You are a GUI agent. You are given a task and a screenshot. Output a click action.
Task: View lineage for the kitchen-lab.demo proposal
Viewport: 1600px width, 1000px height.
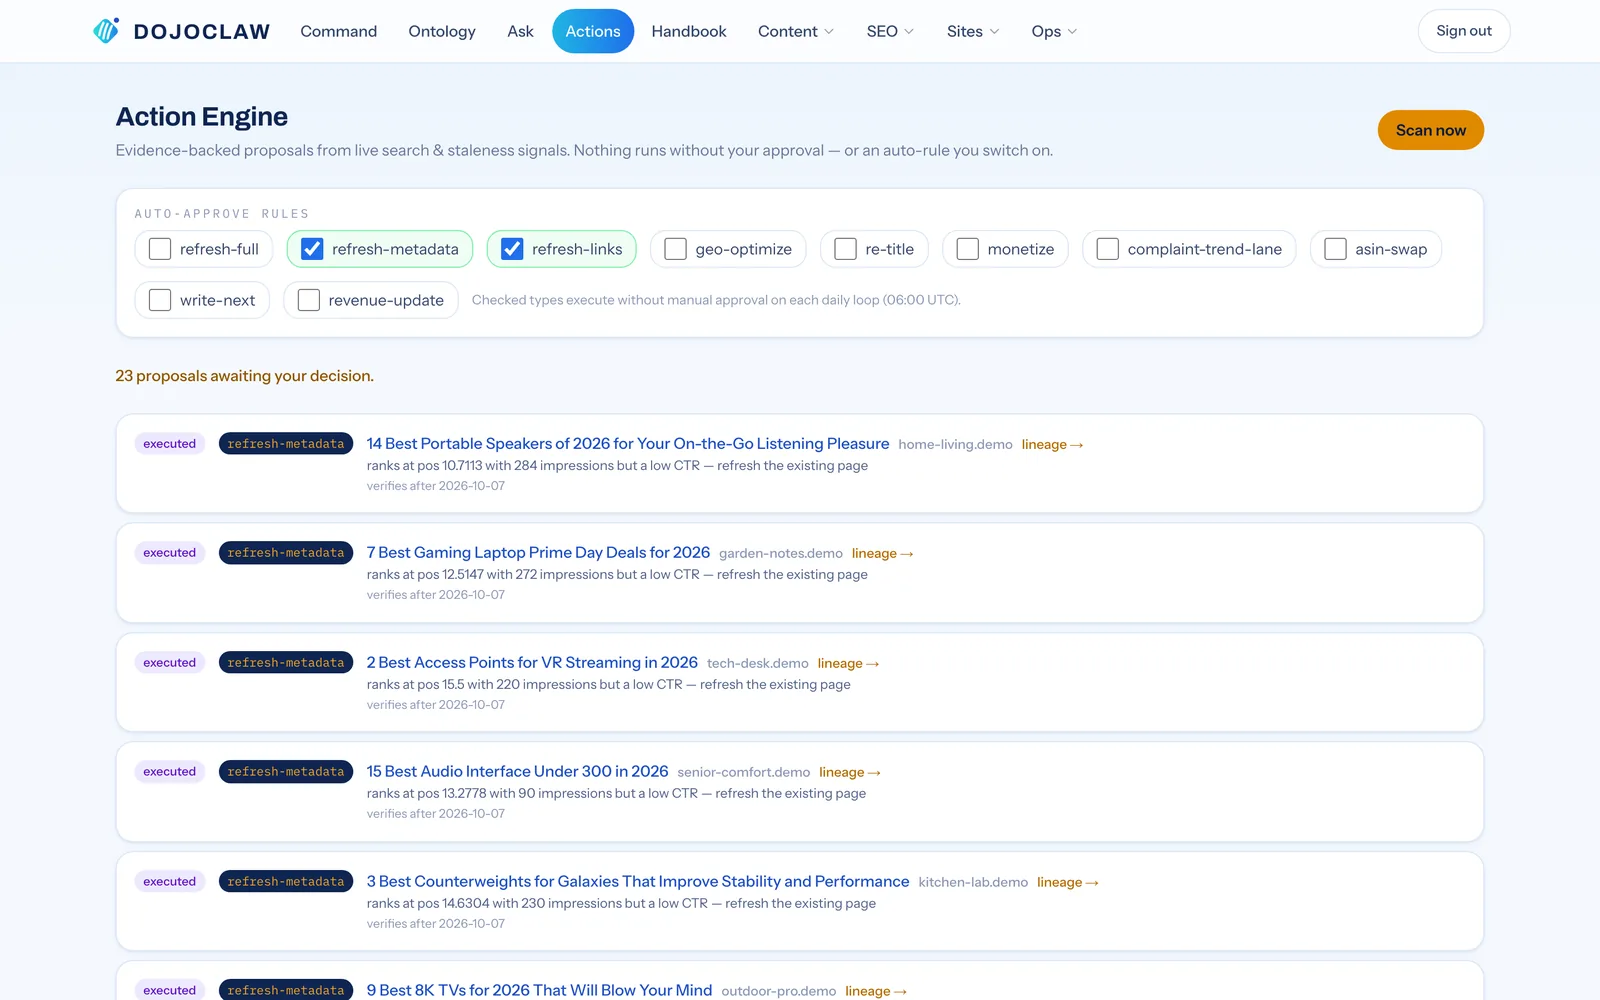1068,882
